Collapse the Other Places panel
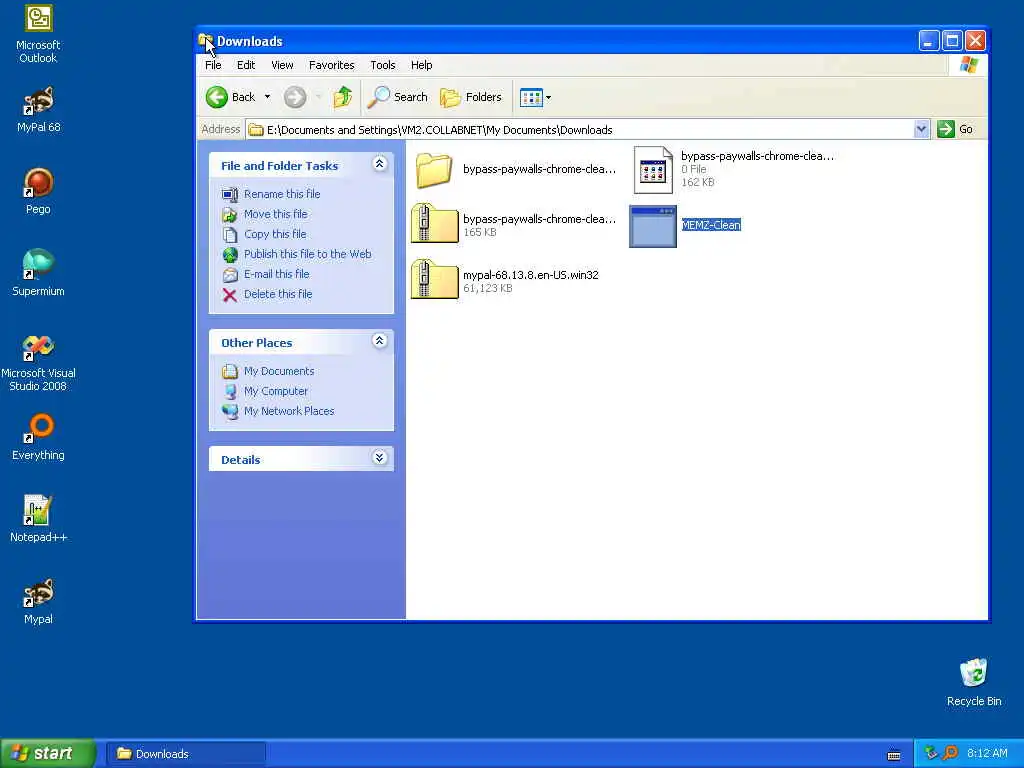Image resolution: width=1024 pixels, height=768 pixels. click(x=379, y=341)
